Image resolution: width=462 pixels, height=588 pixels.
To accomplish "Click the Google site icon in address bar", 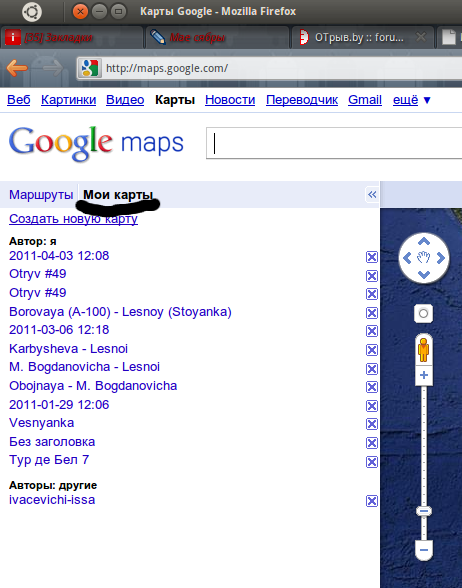I will [x=89, y=68].
